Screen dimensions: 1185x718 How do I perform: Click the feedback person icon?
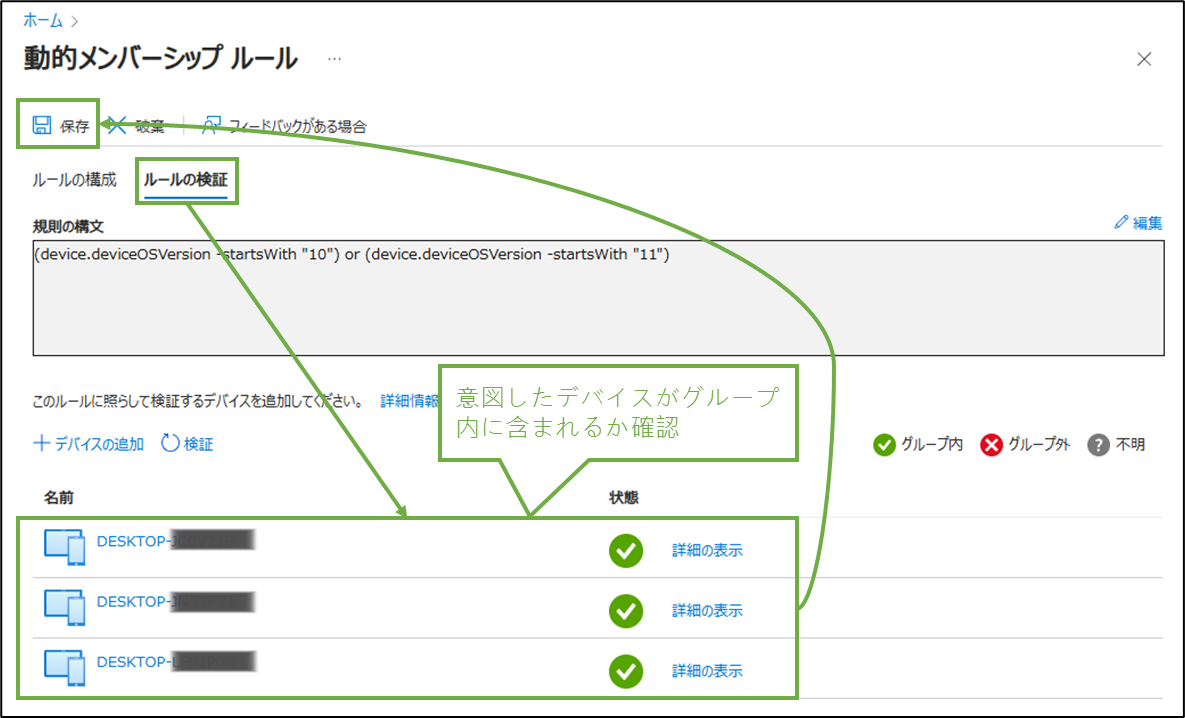212,125
